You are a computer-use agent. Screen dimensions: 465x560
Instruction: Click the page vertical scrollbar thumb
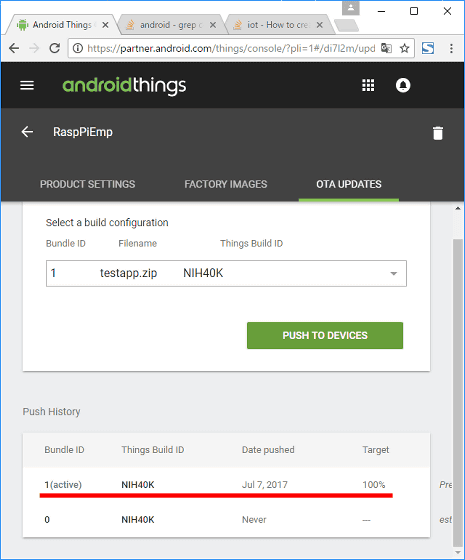click(x=458, y=393)
